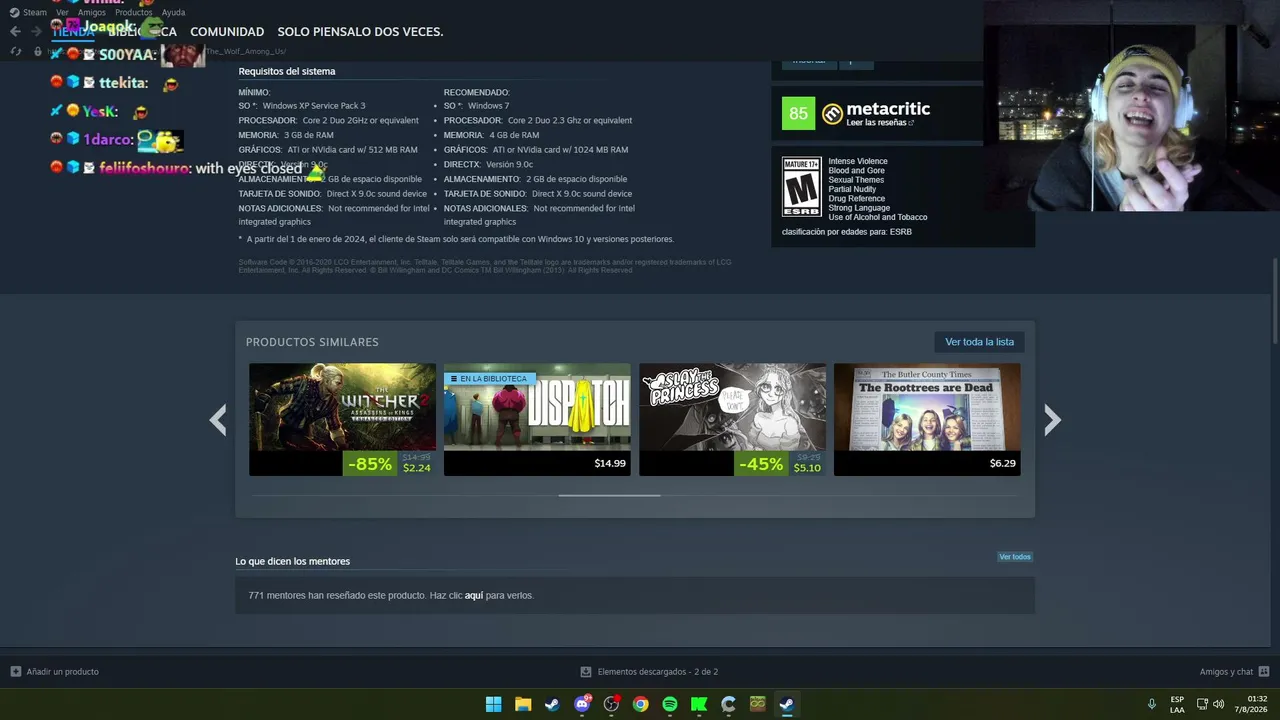Screen dimensions: 1280x720
Task: Click the 'Intense Violence' descriptor text
Action: [858, 161]
